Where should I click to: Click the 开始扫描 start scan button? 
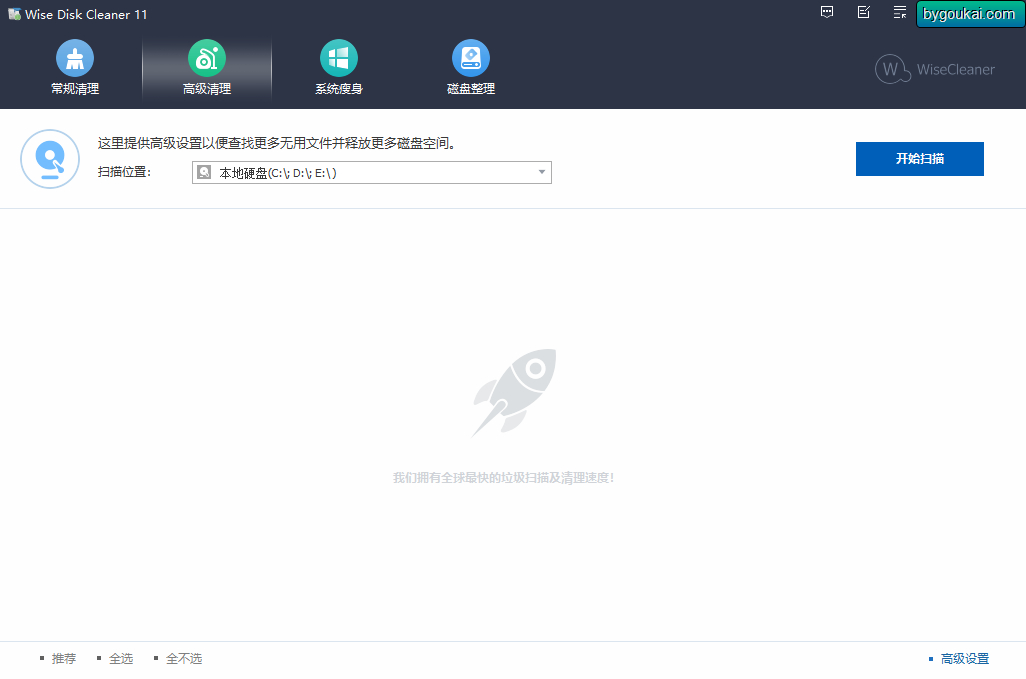(919, 159)
